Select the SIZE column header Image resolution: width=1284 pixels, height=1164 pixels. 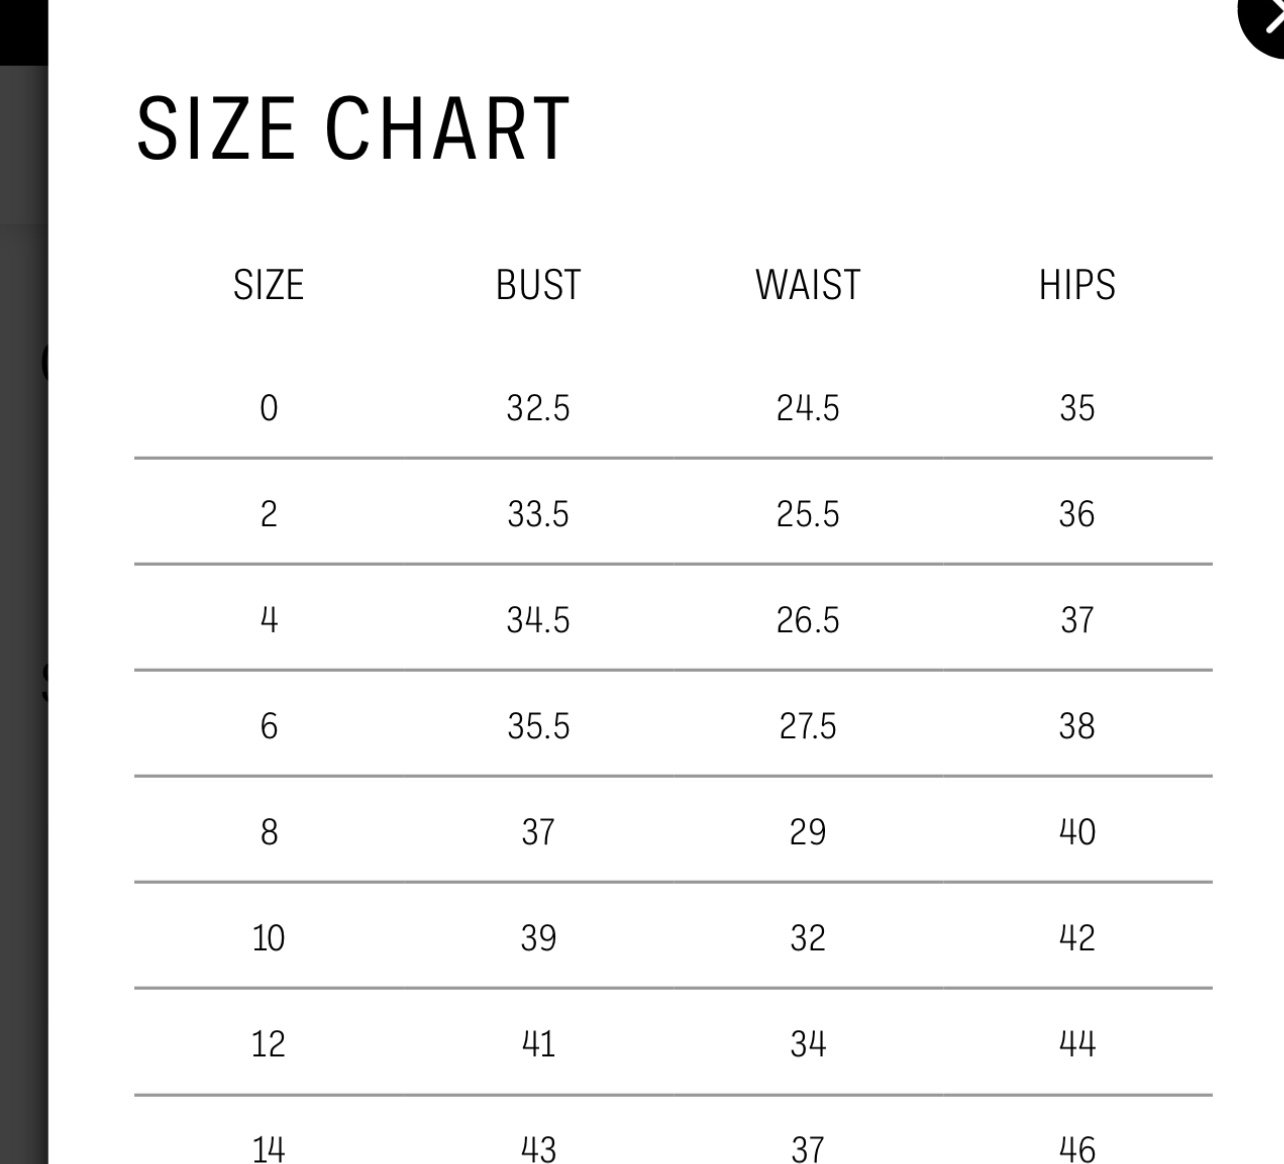(268, 285)
